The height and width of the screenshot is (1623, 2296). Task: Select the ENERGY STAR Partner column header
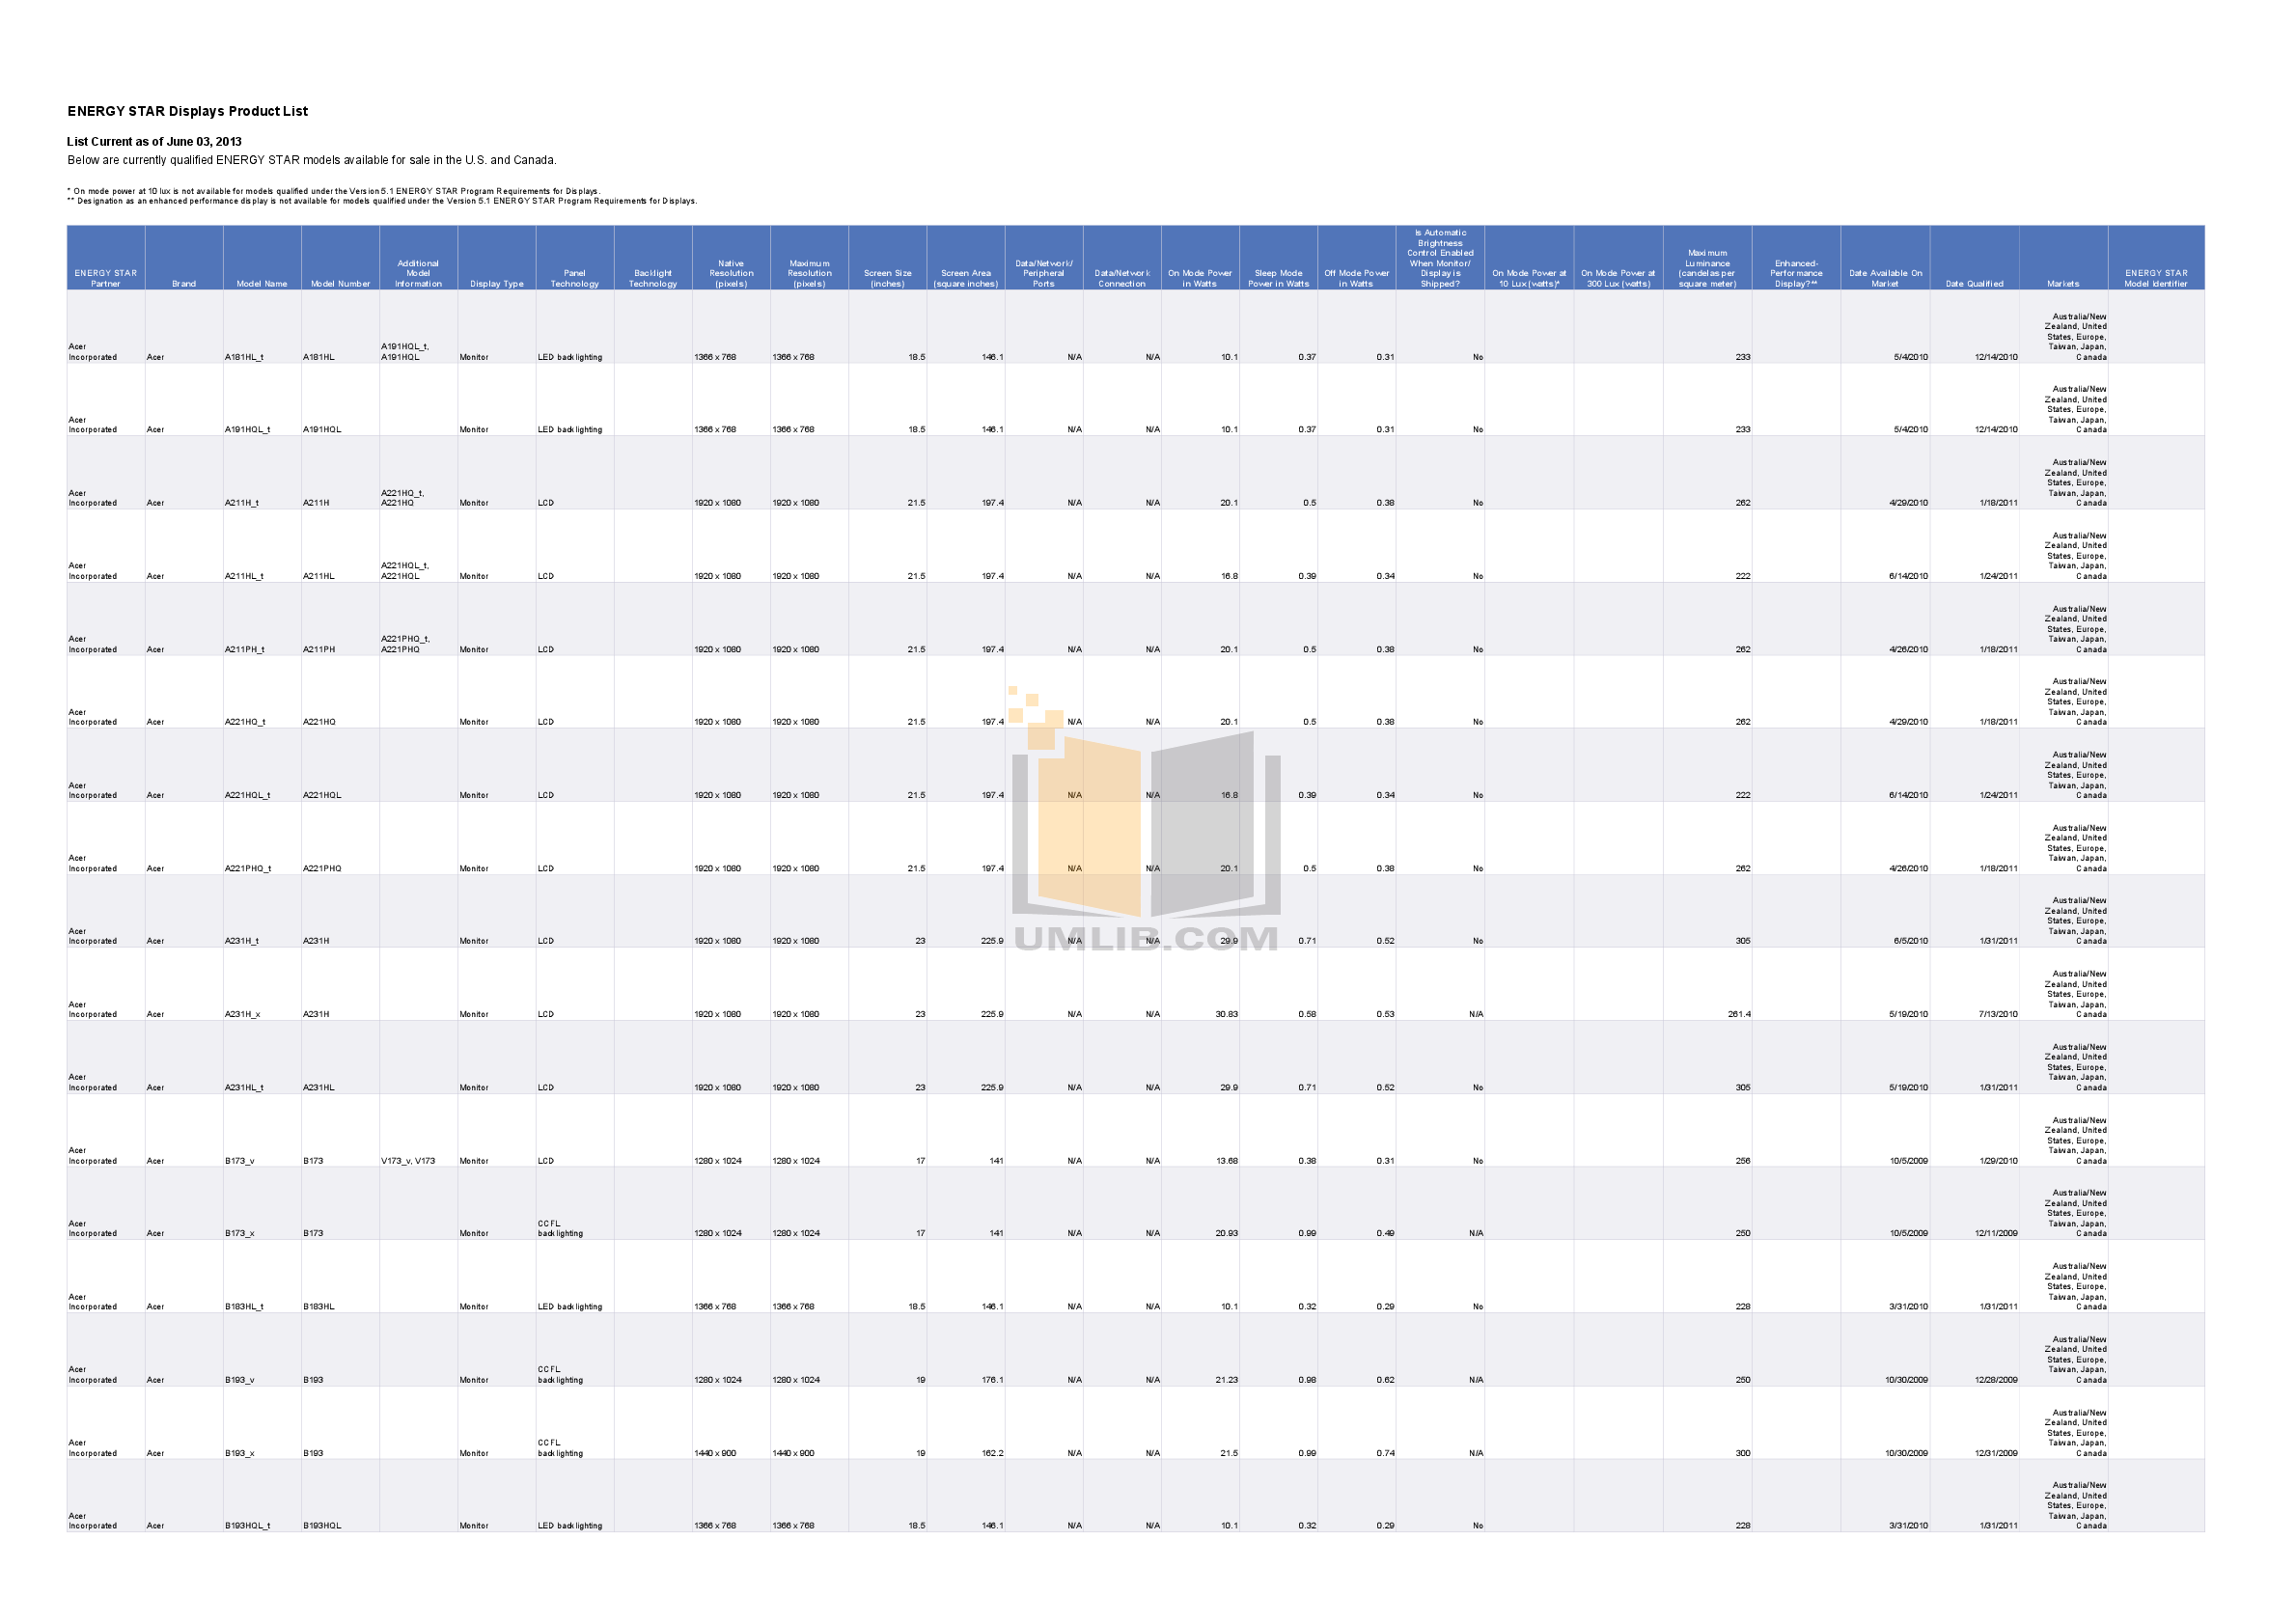(105, 278)
